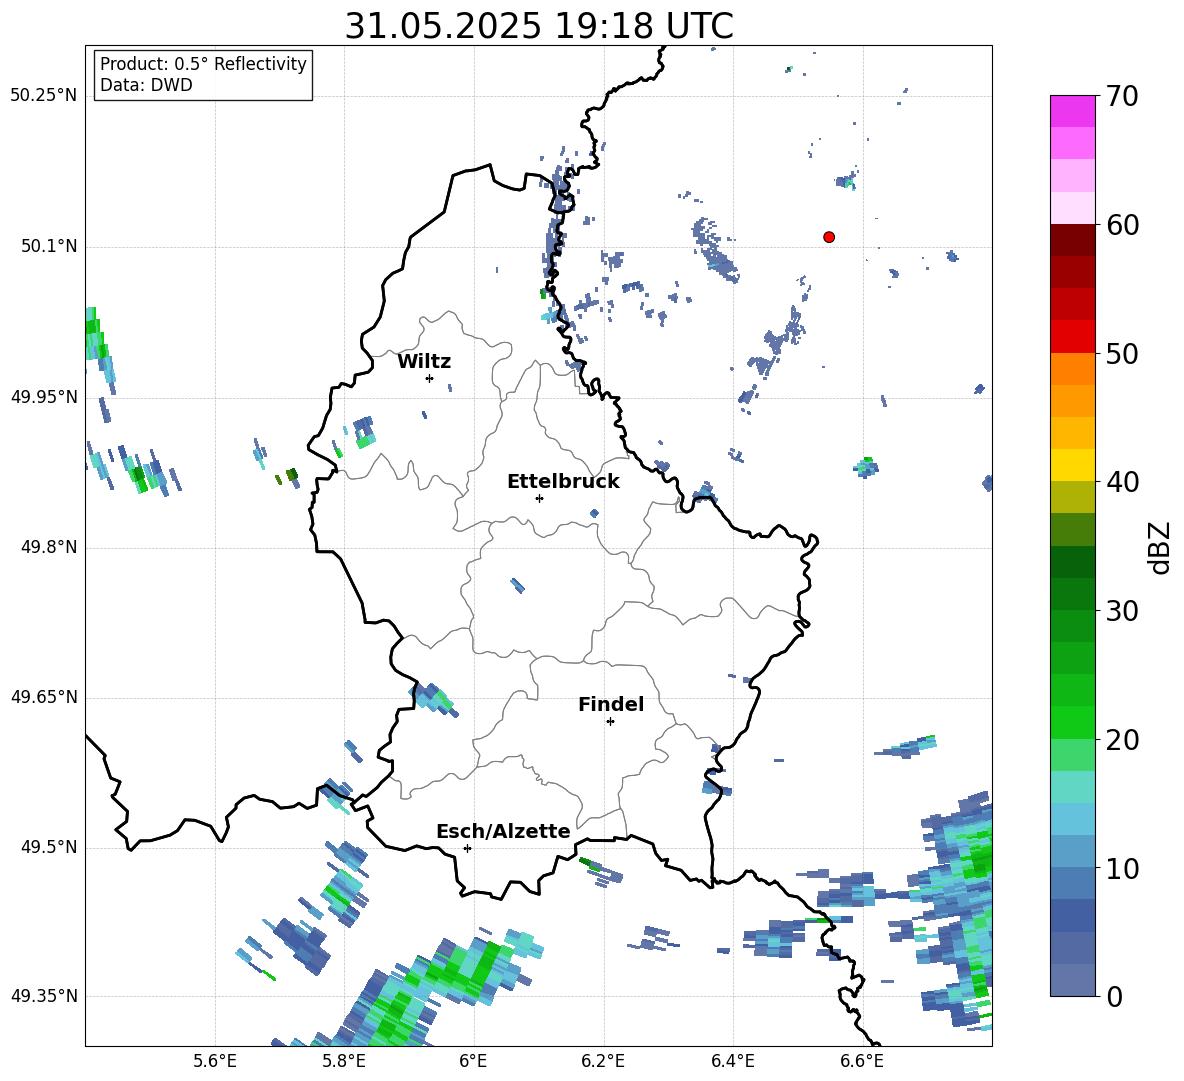The height and width of the screenshot is (1081, 1184).
Task: Click the 50.25°N latitude label
Action: (x=44, y=96)
